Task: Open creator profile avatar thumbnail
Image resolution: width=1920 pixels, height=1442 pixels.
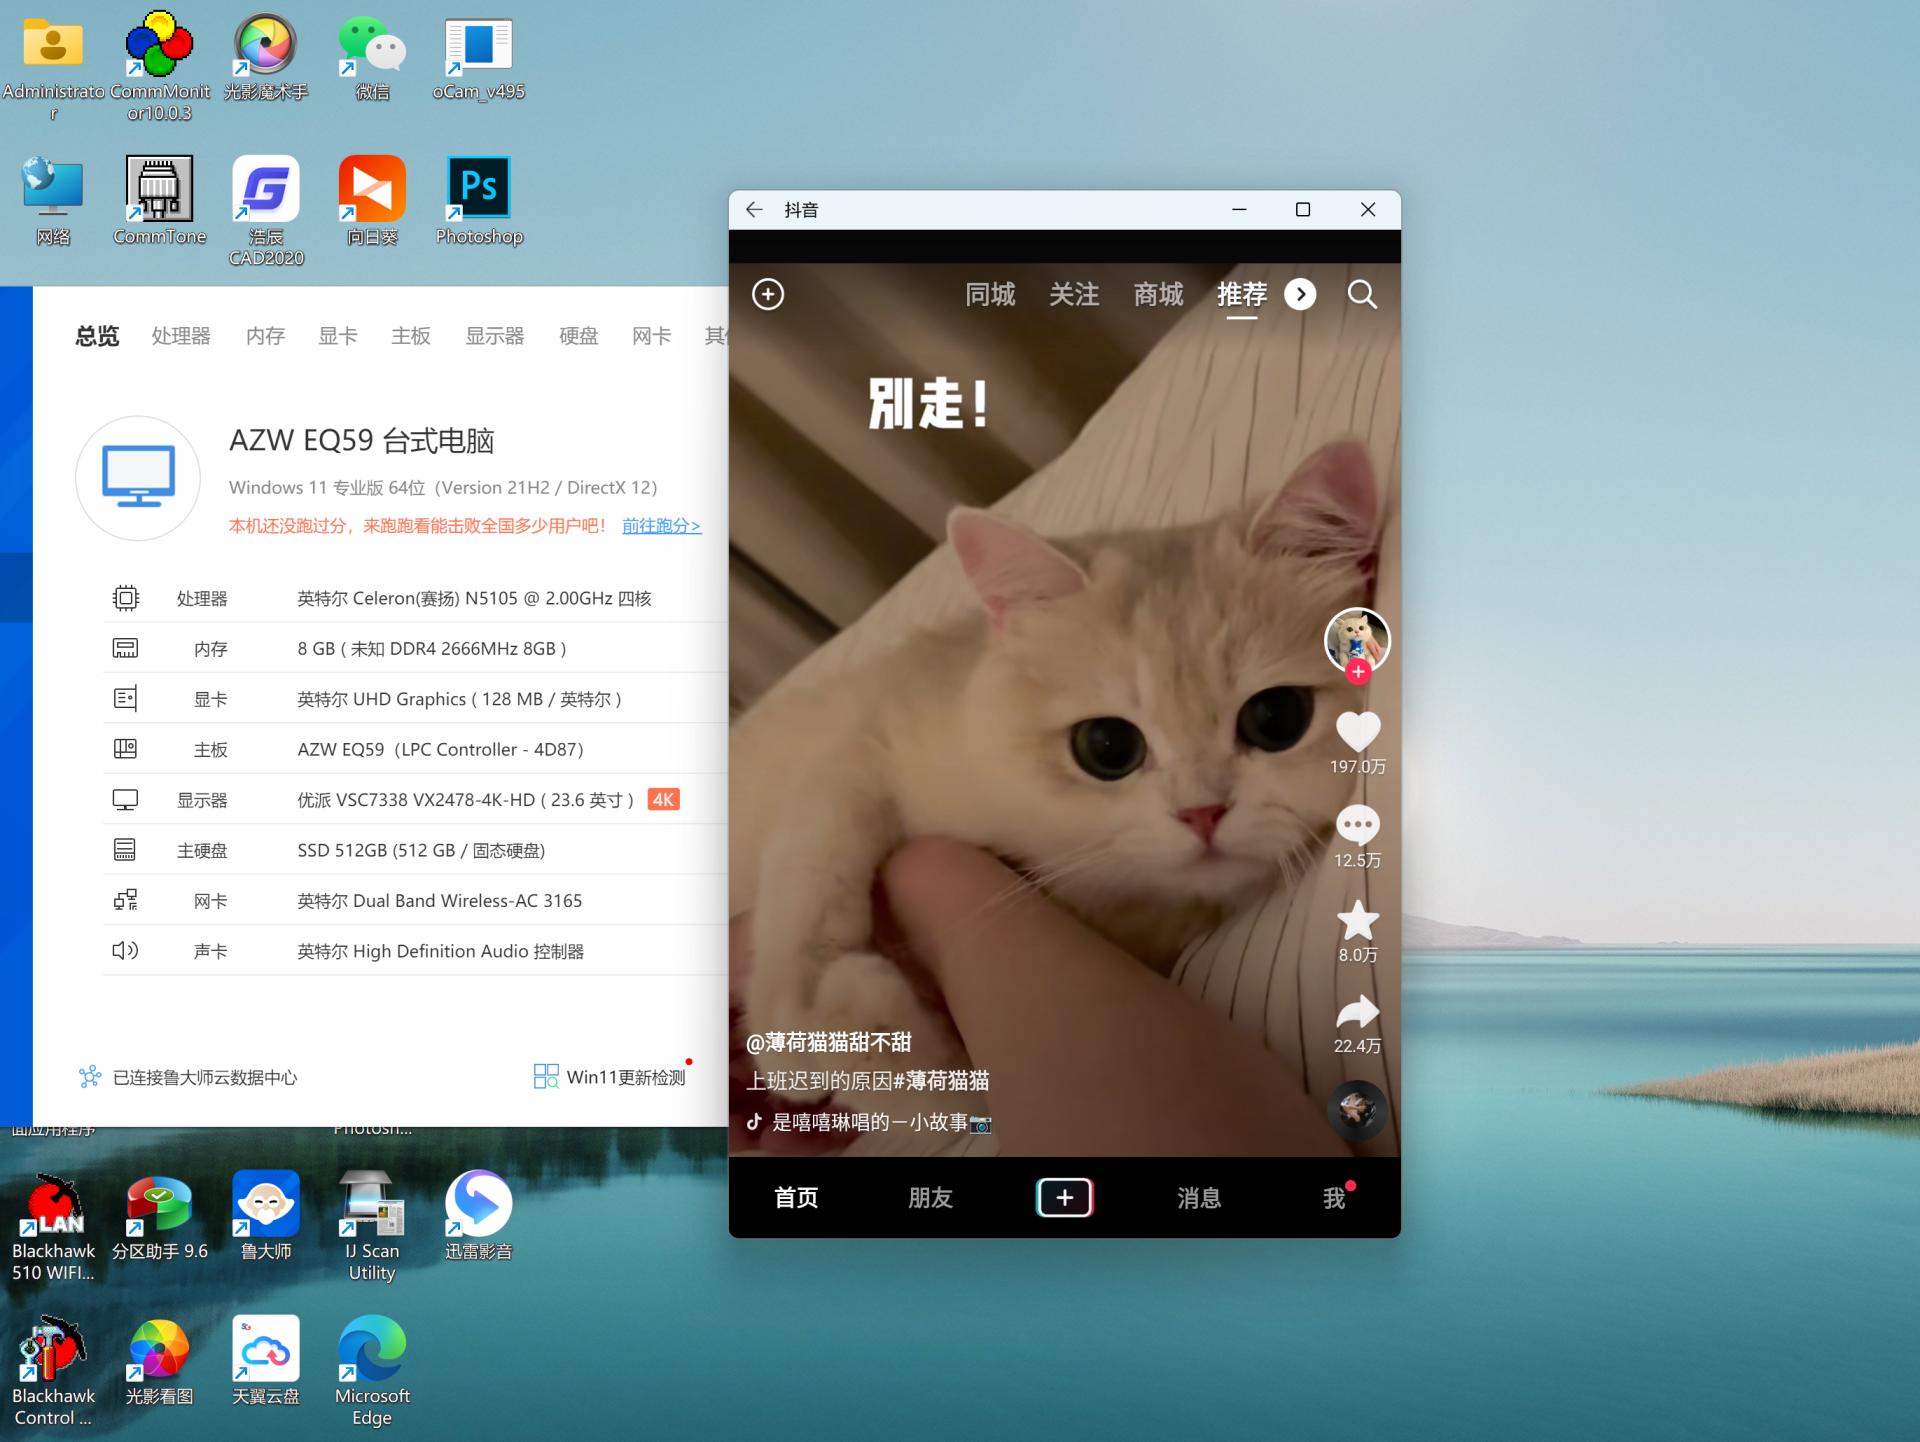Action: 1356,637
